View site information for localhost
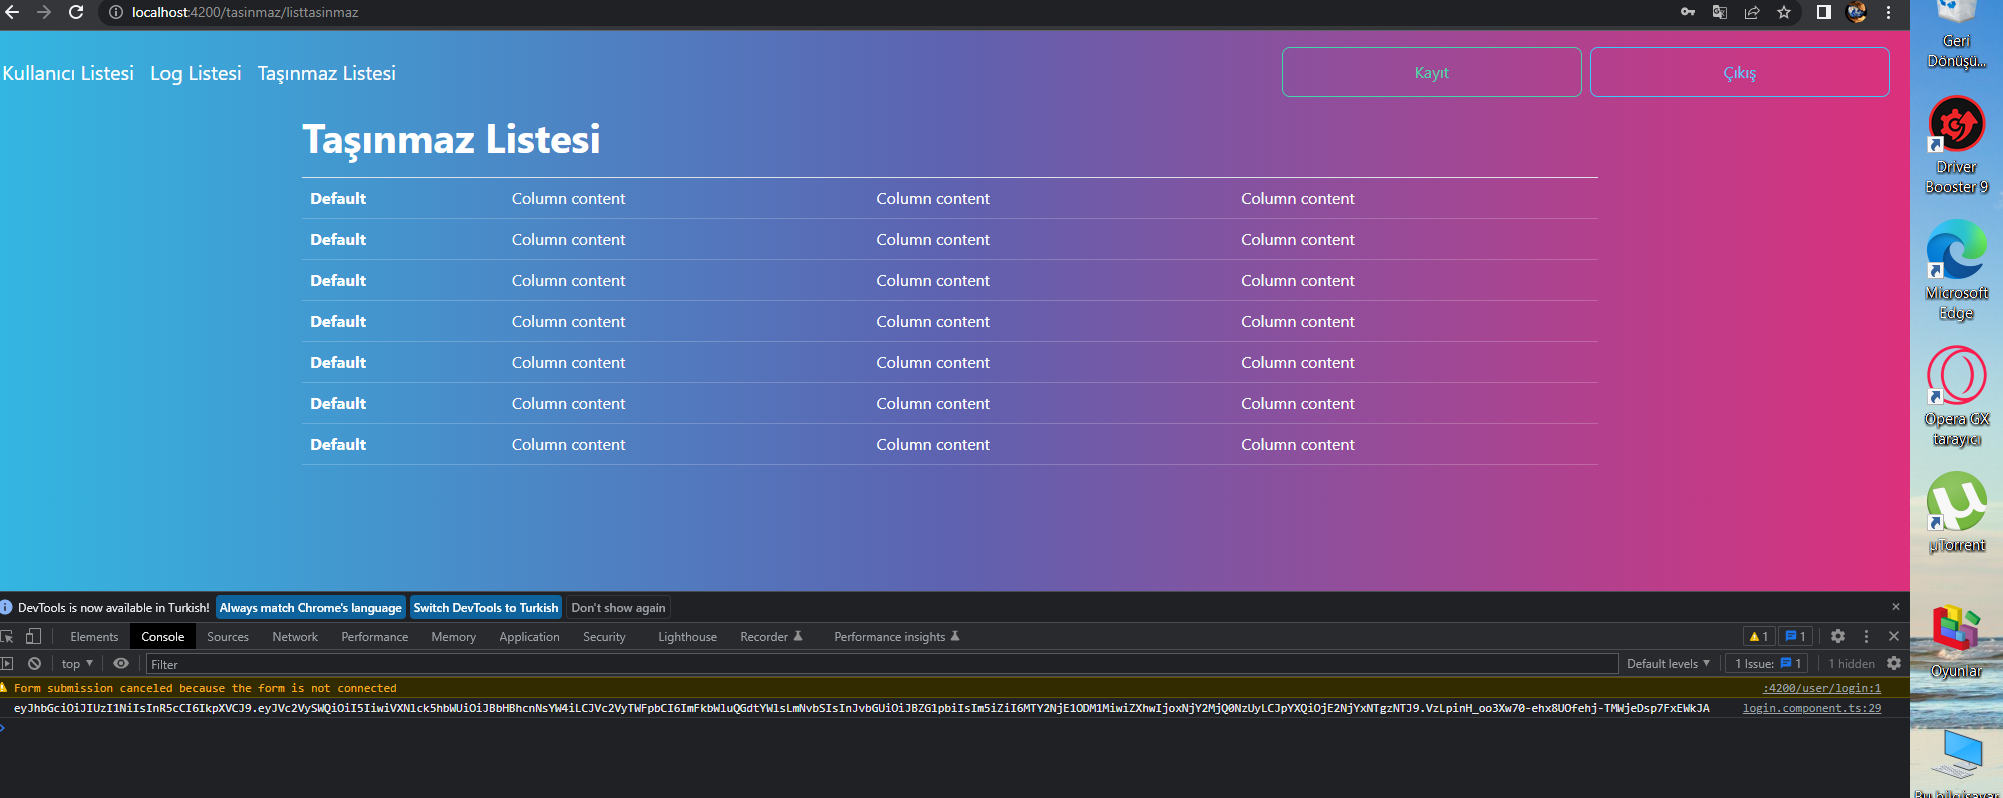The height and width of the screenshot is (798, 2003). pyautogui.click(x=116, y=12)
